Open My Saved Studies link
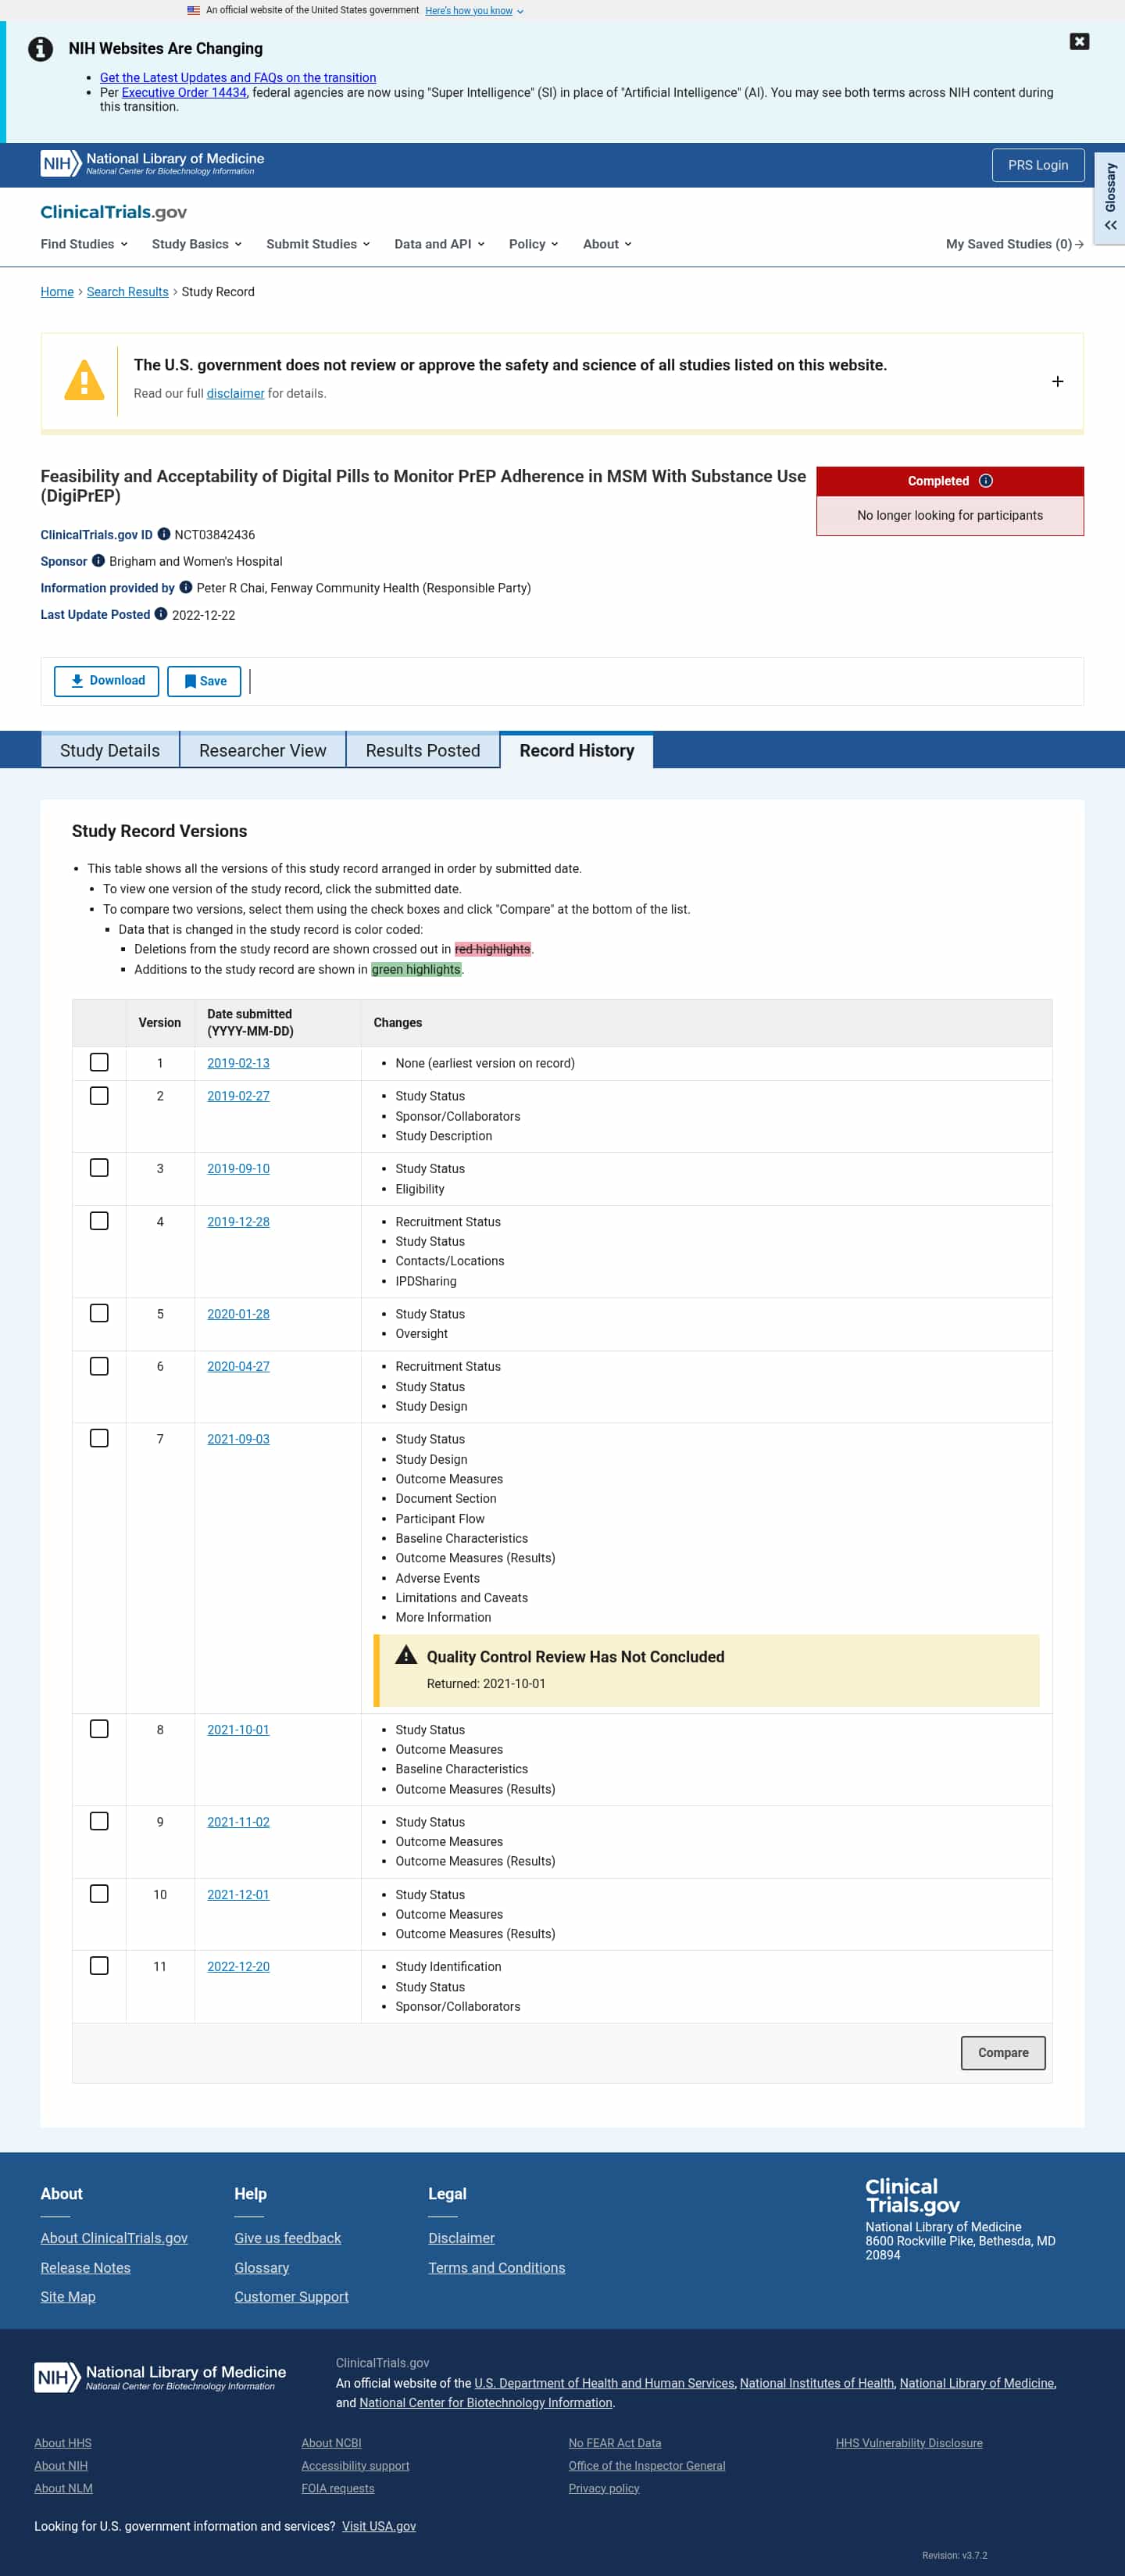The image size is (1125, 2576). click(x=1014, y=244)
